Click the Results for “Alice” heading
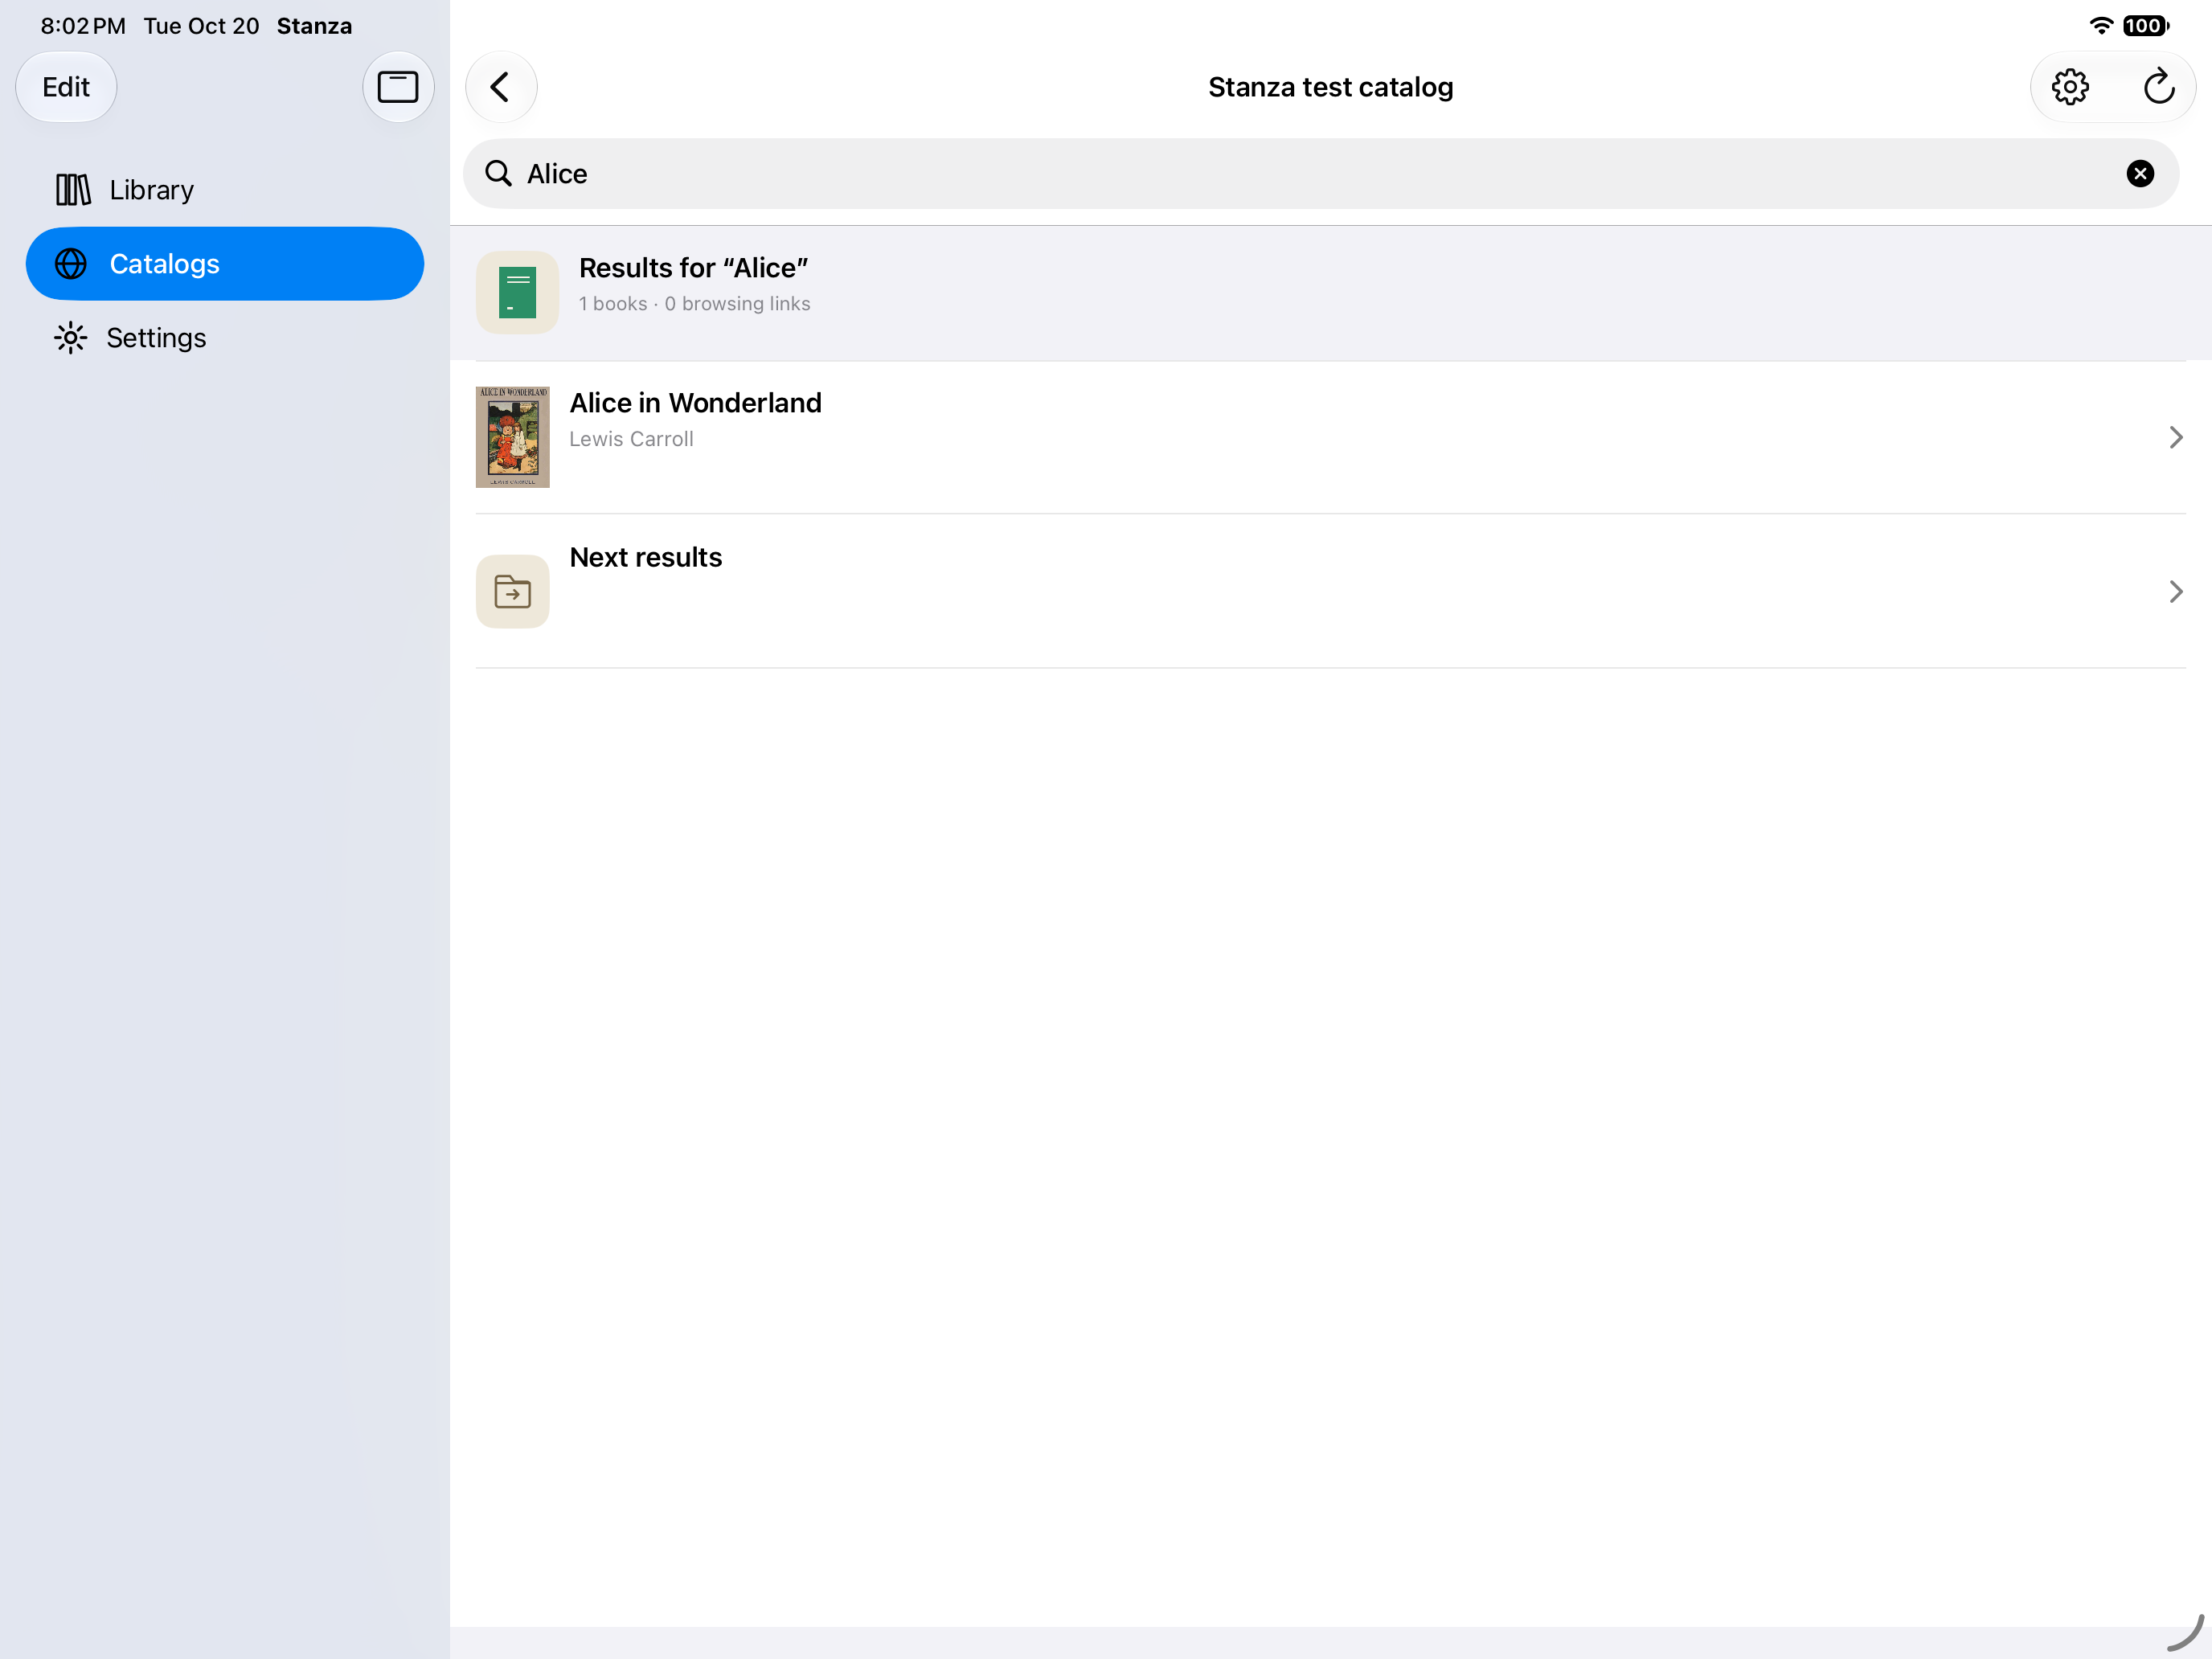 [693, 268]
